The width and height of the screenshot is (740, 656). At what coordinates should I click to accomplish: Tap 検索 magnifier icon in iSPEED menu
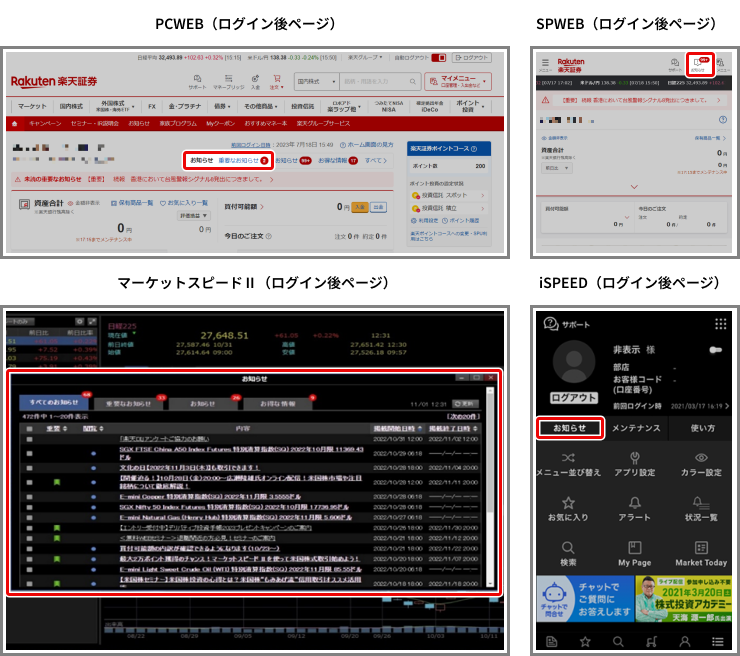coord(568,547)
